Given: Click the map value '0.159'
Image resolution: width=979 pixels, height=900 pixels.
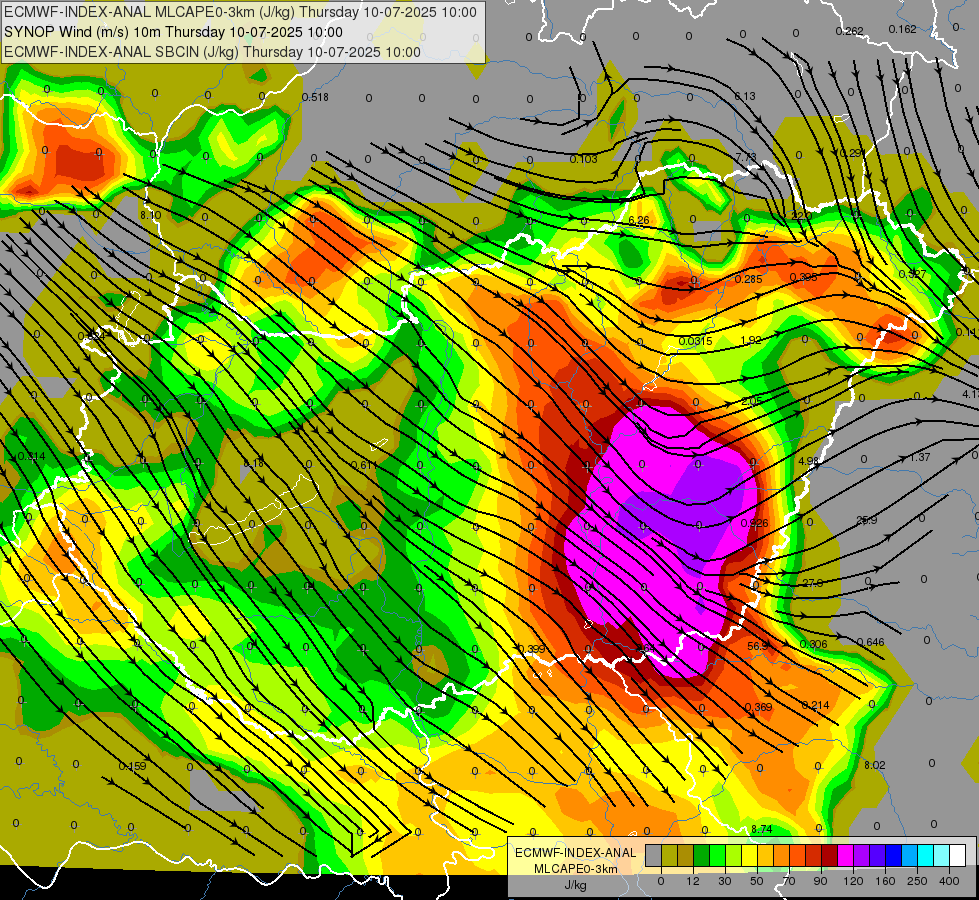Looking at the screenshot, I should pyautogui.click(x=132, y=766).
